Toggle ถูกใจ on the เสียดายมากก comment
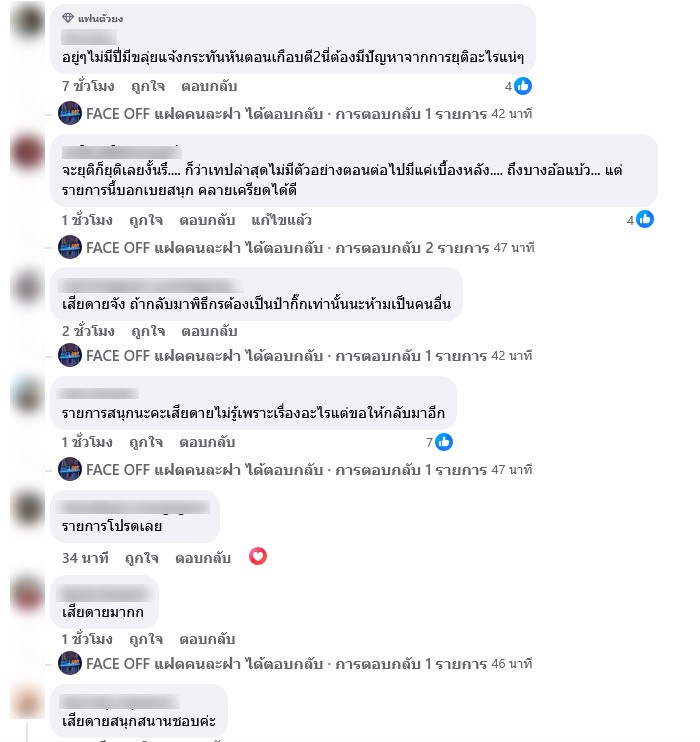 (x=146, y=639)
